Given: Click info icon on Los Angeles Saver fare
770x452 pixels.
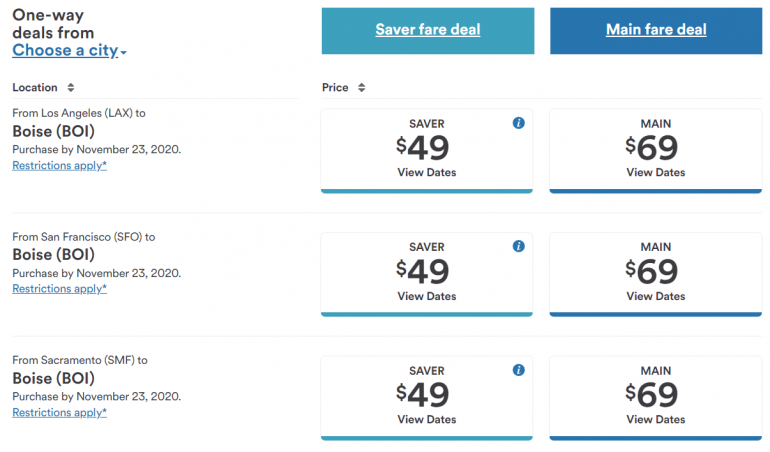Looking at the screenshot, I should (x=518, y=123).
